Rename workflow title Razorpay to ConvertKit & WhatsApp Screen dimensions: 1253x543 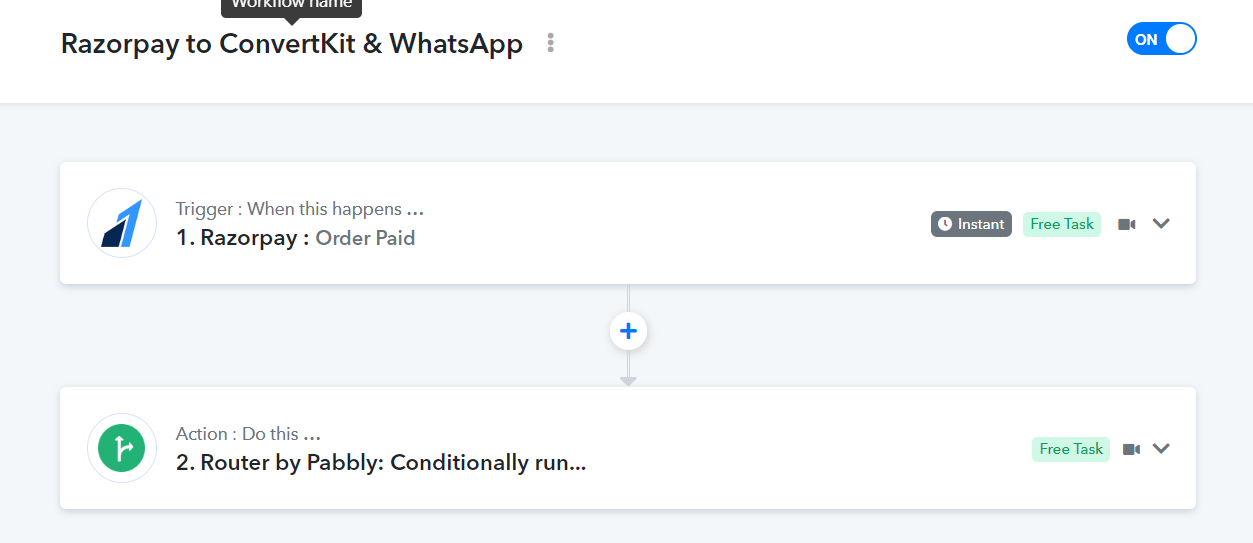292,44
